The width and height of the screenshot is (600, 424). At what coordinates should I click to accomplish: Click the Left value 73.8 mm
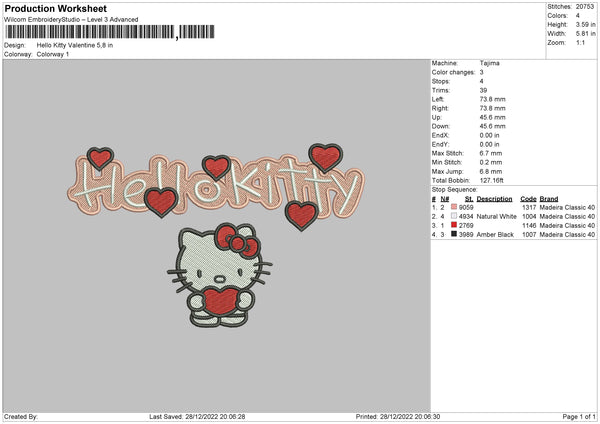(492, 99)
